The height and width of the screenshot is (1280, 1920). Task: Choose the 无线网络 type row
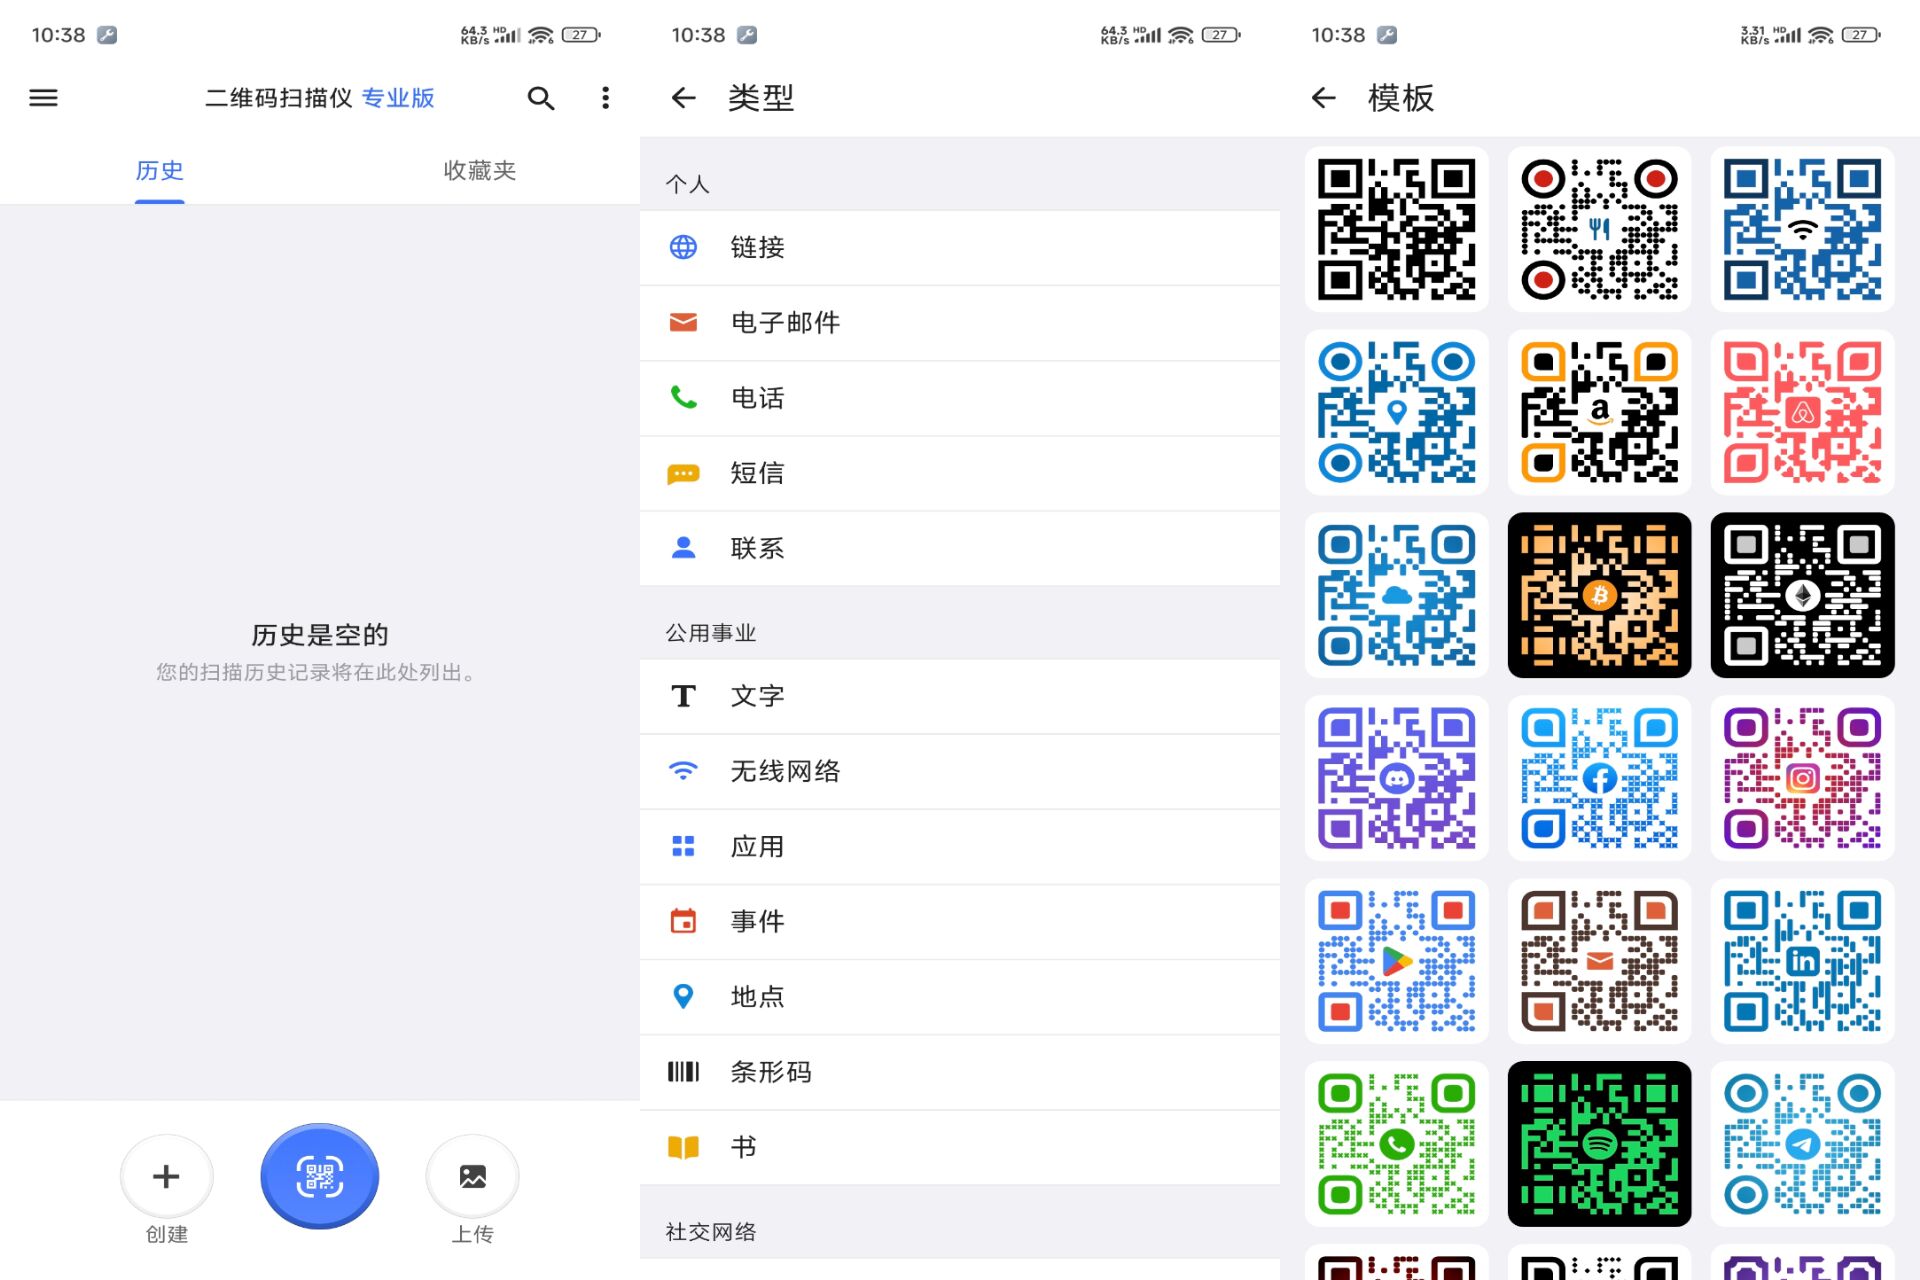(x=960, y=771)
